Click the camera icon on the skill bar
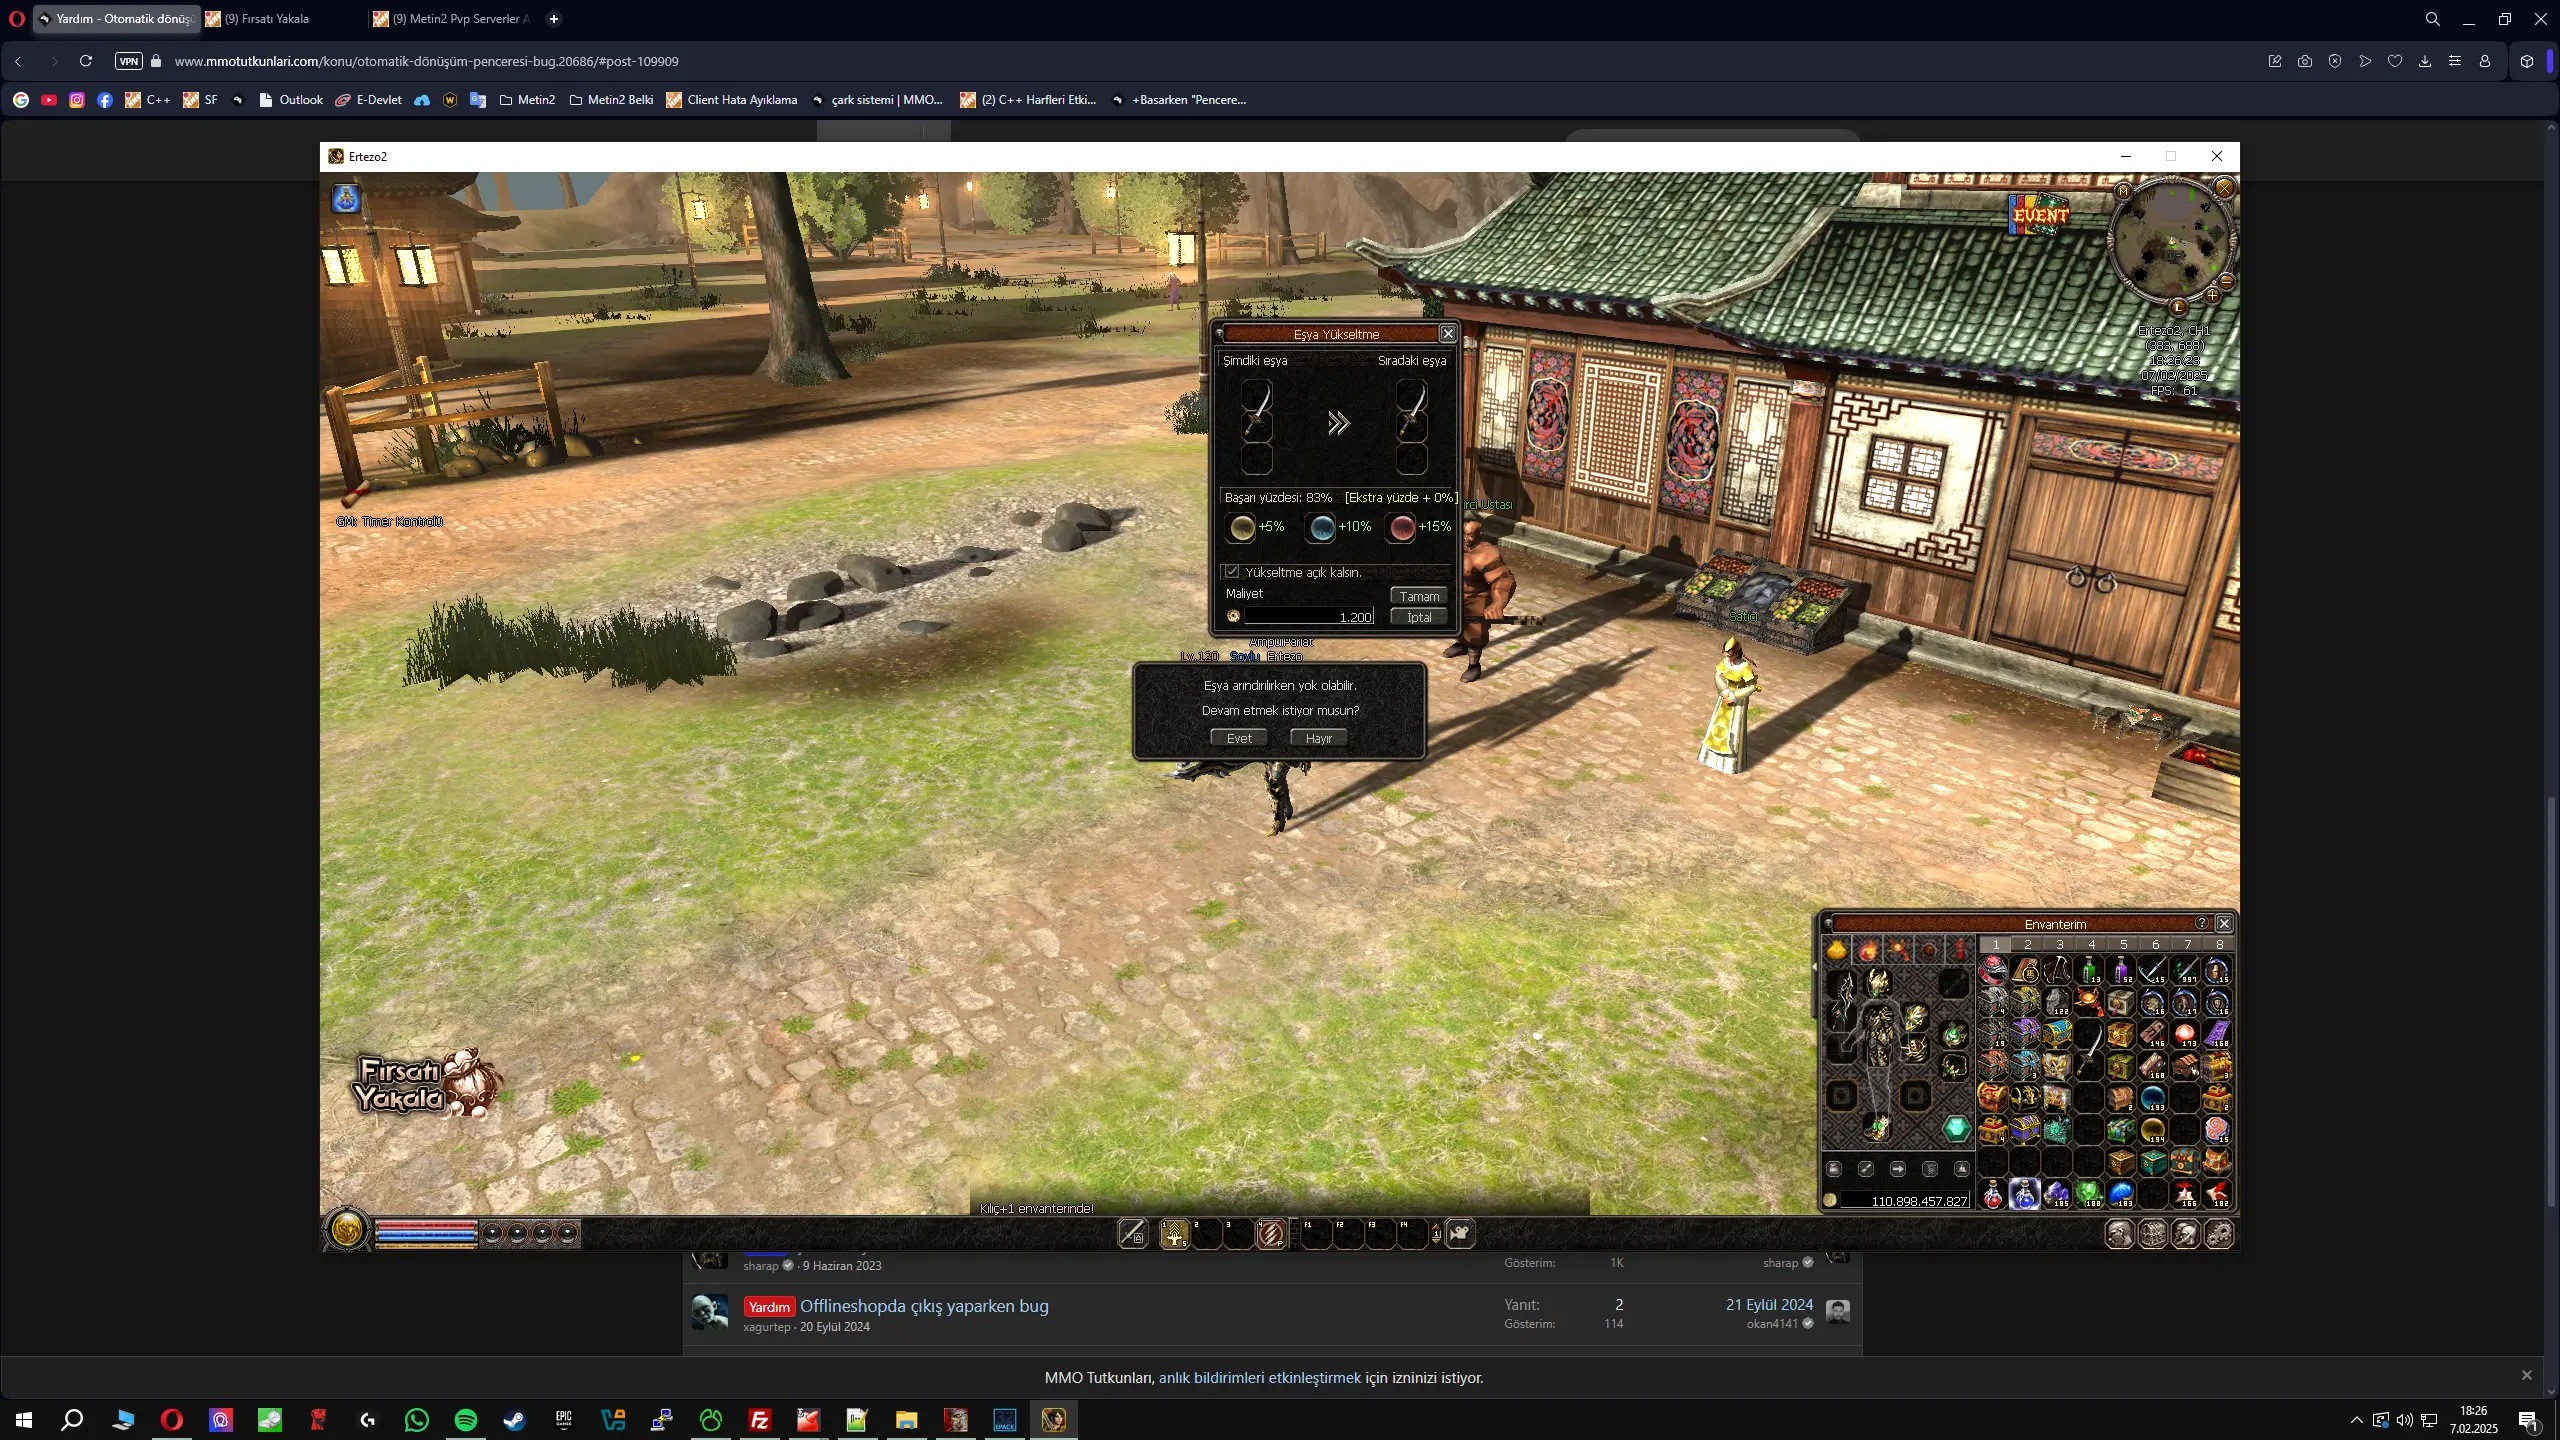The width and height of the screenshot is (2560, 1440). (1459, 1233)
